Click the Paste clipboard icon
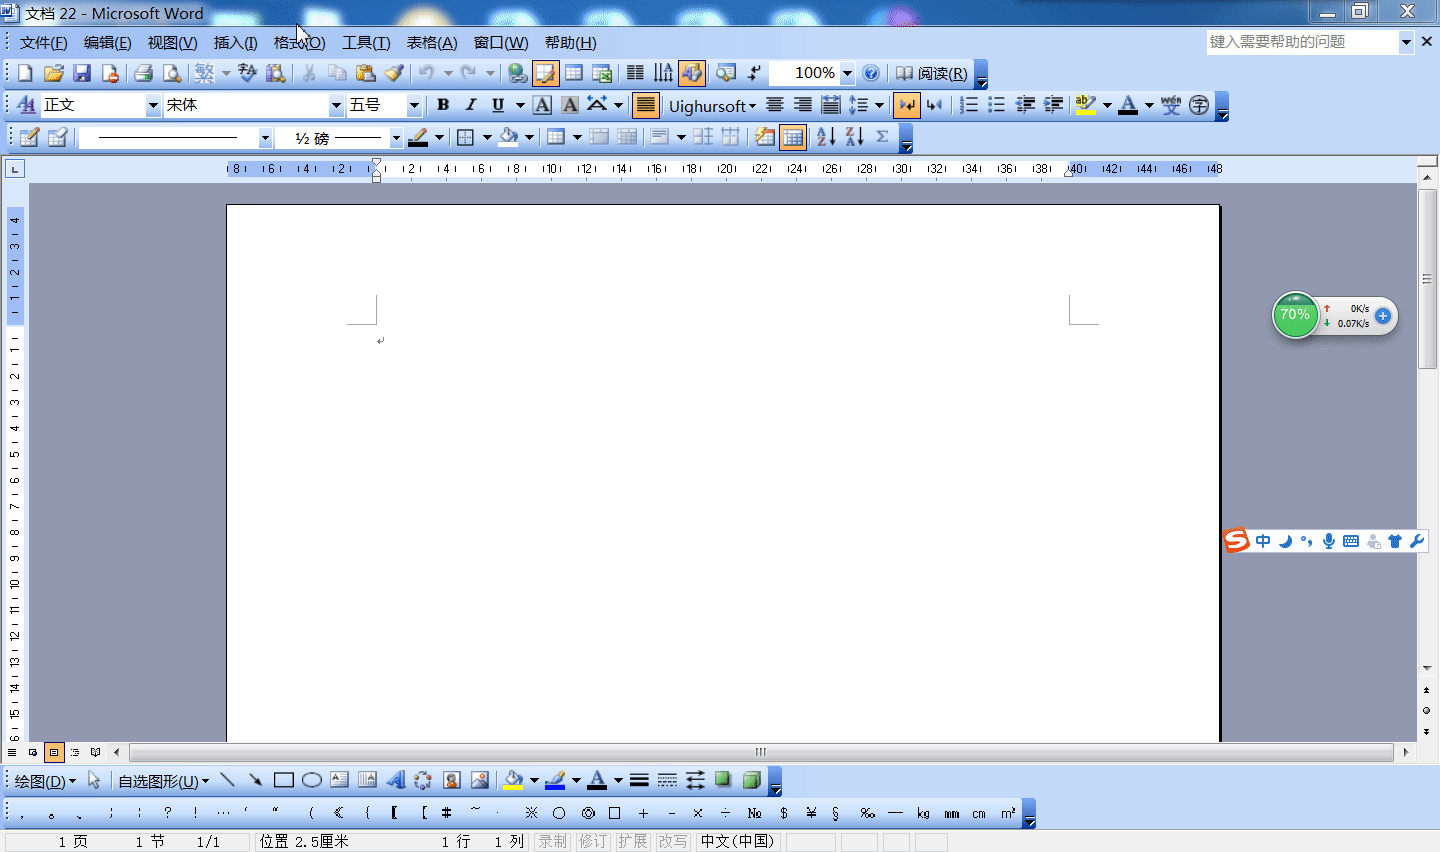This screenshot has width=1440, height=852. [x=366, y=73]
